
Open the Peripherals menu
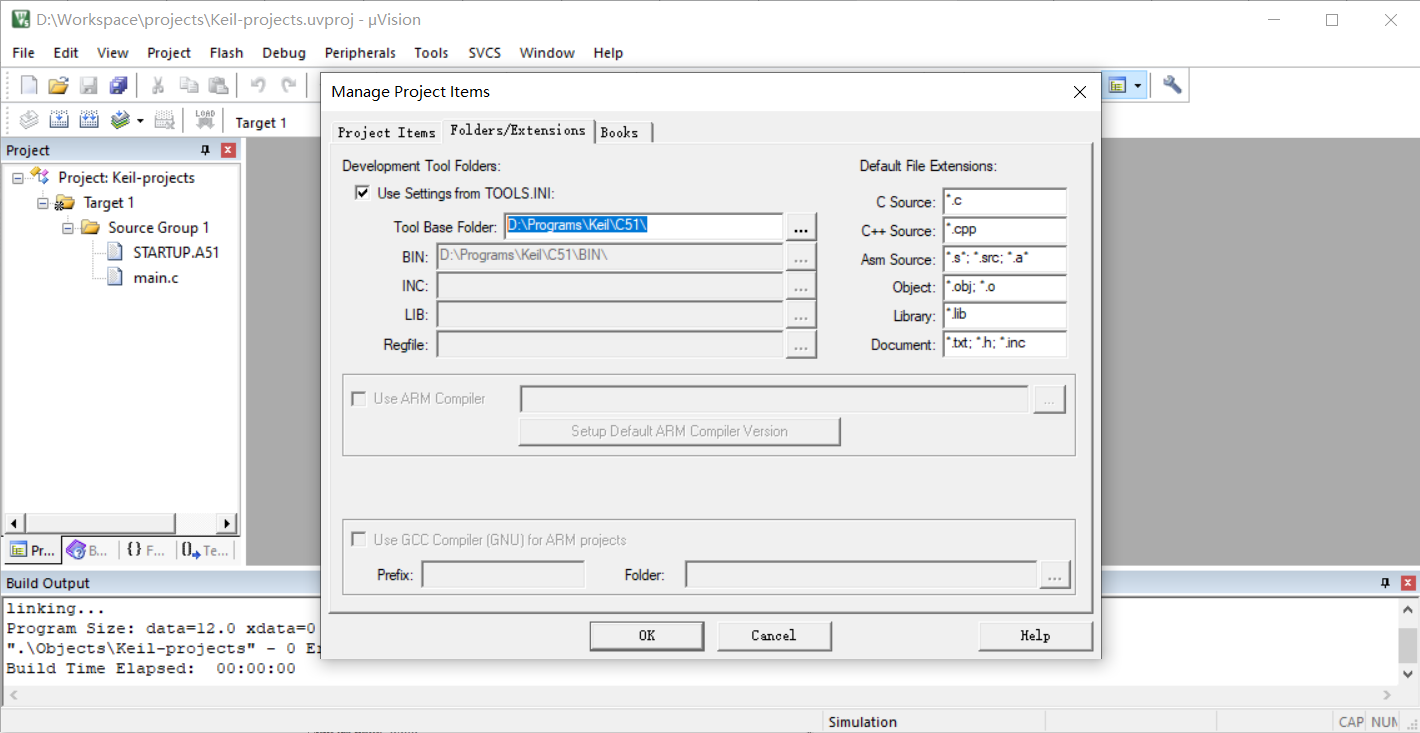(x=360, y=53)
